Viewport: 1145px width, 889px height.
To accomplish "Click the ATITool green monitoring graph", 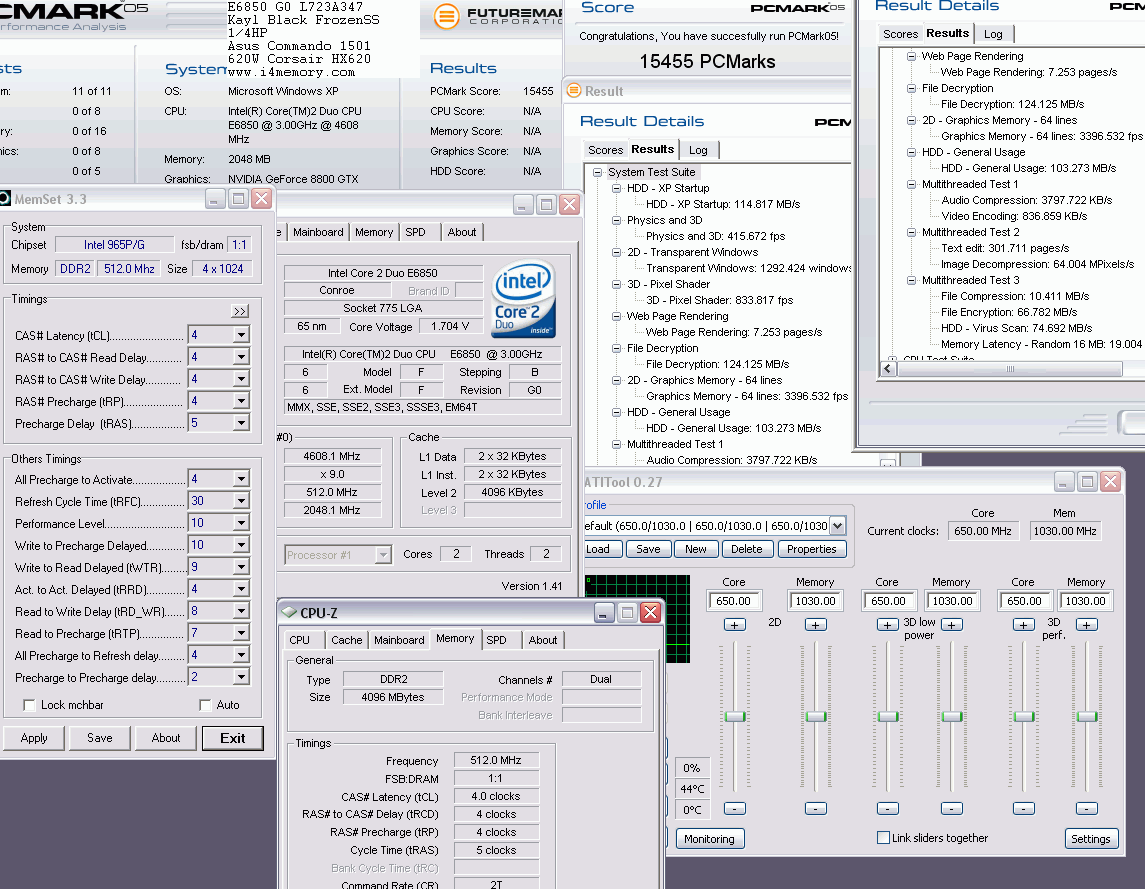I will click(637, 619).
